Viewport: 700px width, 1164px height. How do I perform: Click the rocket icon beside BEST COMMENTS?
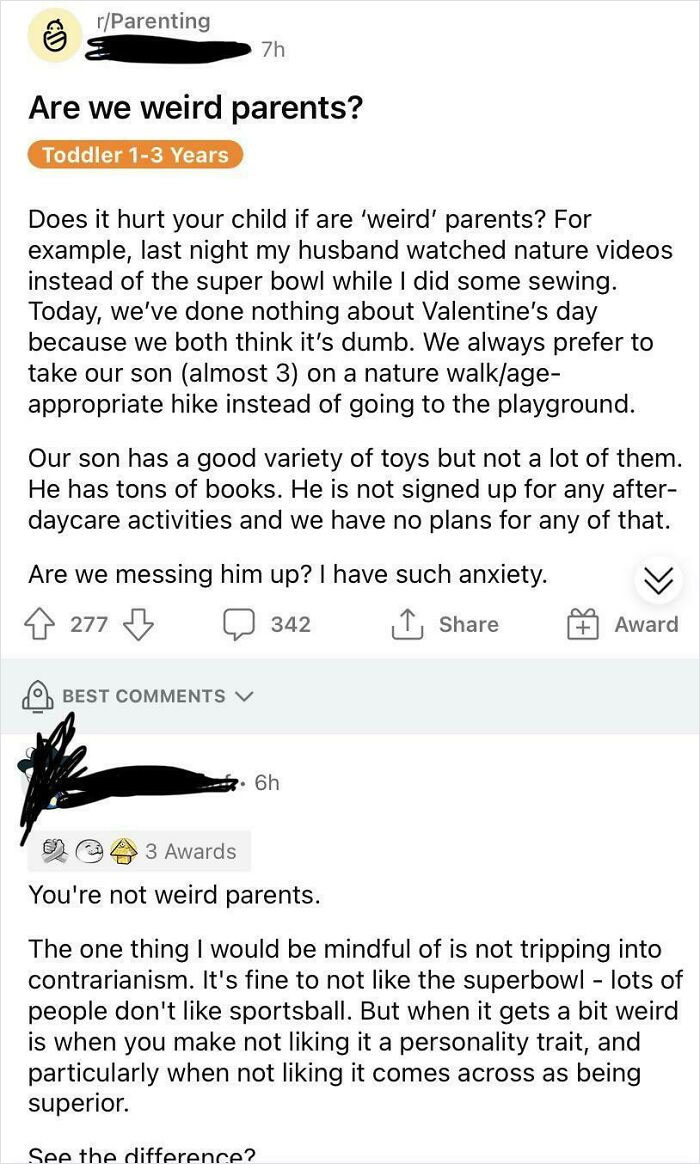click(x=39, y=695)
